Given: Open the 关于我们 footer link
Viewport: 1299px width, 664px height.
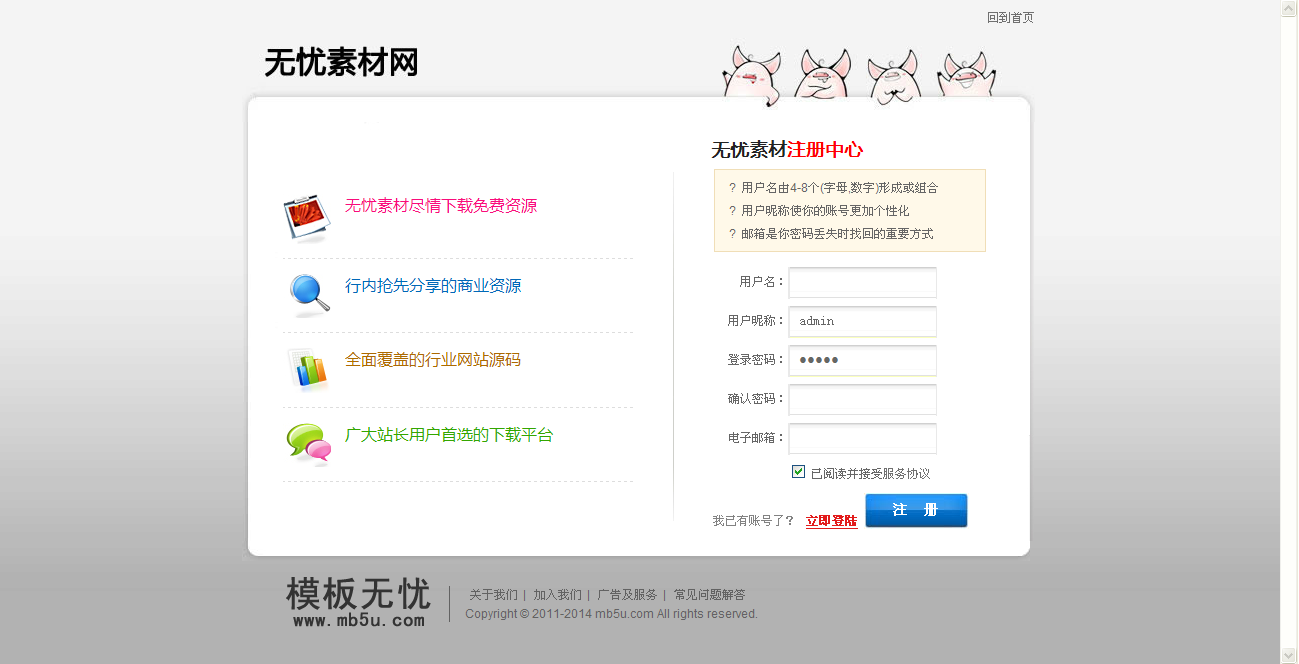Looking at the screenshot, I should [x=493, y=595].
